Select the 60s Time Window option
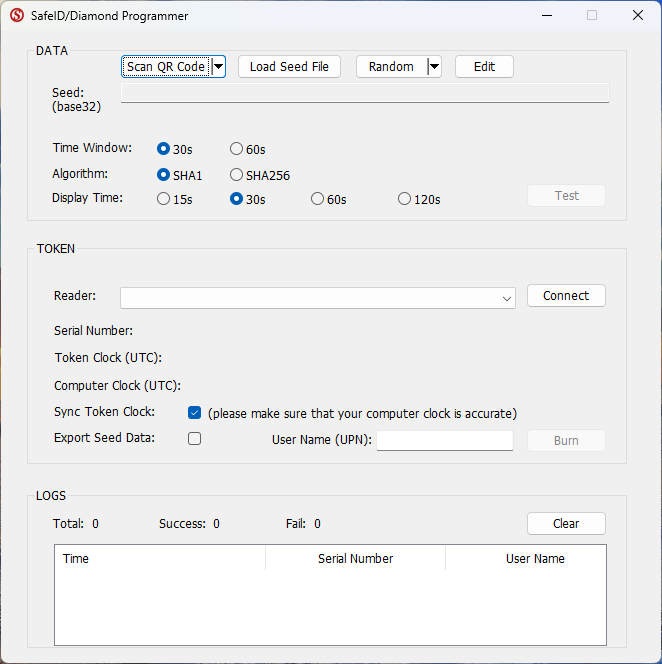The width and height of the screenshot is (662, 664). 237,149
